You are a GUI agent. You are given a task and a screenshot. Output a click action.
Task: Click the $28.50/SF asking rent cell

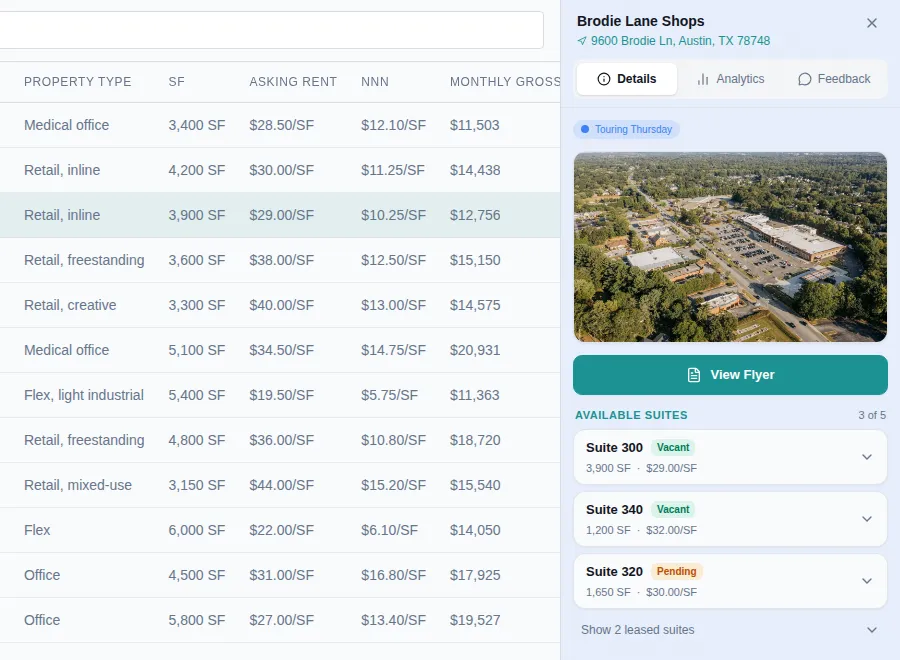coord(281,125)
